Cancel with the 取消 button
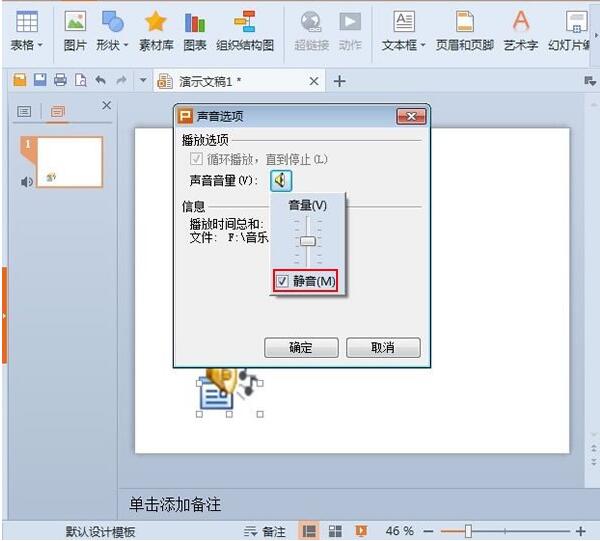600x541 pixels. (x=383, y=347)
